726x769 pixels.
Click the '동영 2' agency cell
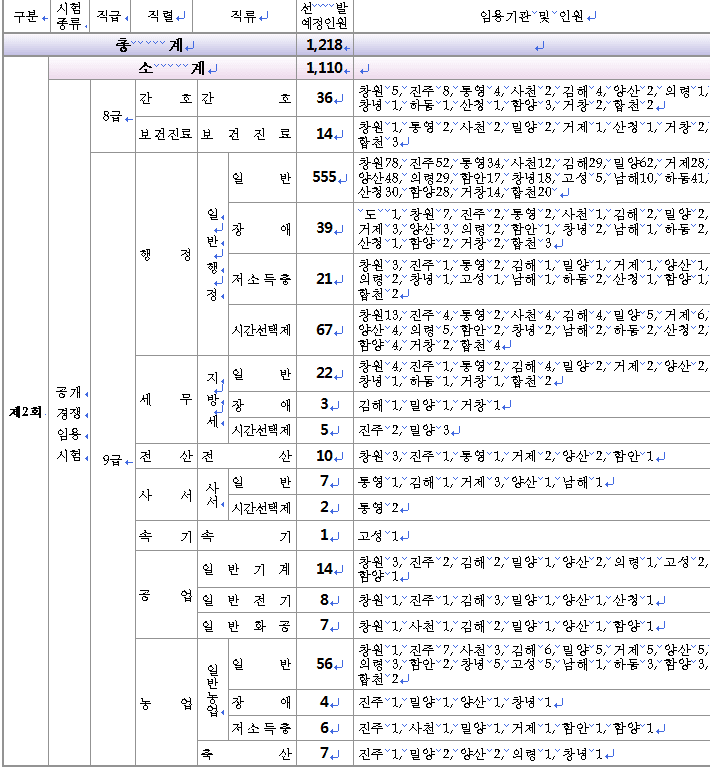(x=532, y=508)
